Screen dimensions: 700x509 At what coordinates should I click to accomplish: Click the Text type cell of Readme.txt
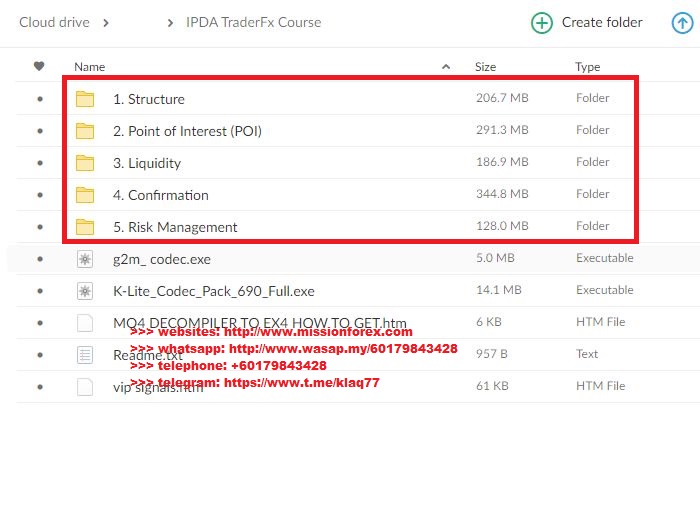pyautogui.click(x=587, y=354)
